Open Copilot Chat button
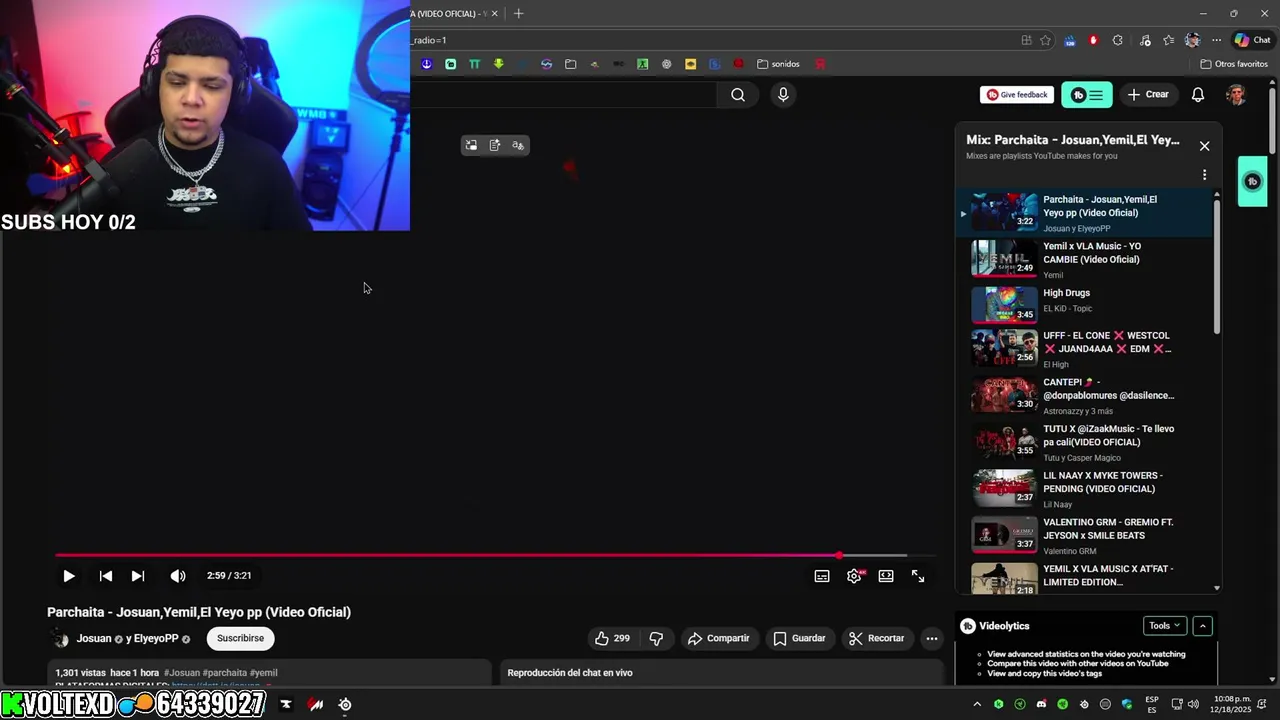This screenshot has height=720, width=1280. 1252,40
